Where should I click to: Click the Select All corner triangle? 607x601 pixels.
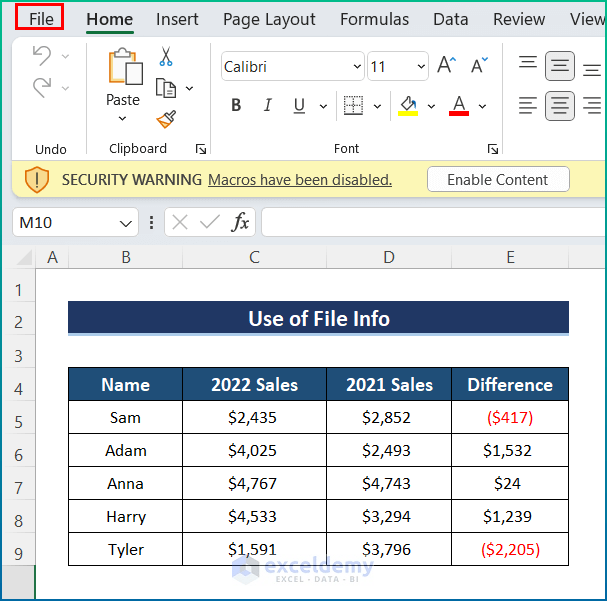[x=24, y=257]
